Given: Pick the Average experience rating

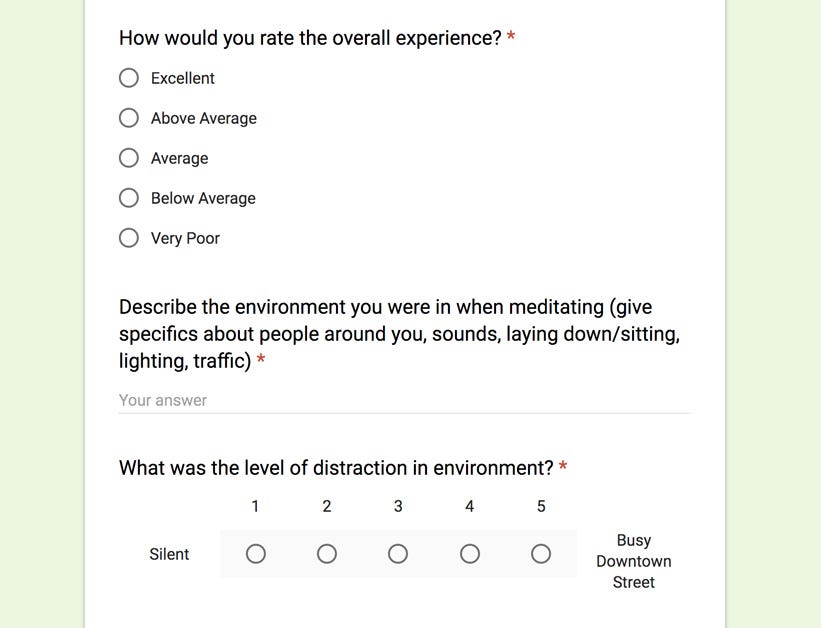Looking at the screenshot, I should tap(129, 158).
